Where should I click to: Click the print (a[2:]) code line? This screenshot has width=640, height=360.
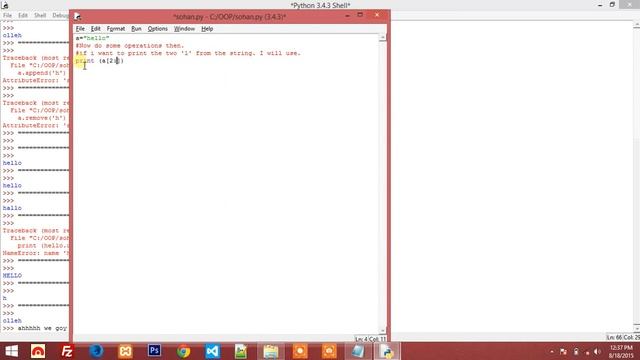[x=100, y=61]
